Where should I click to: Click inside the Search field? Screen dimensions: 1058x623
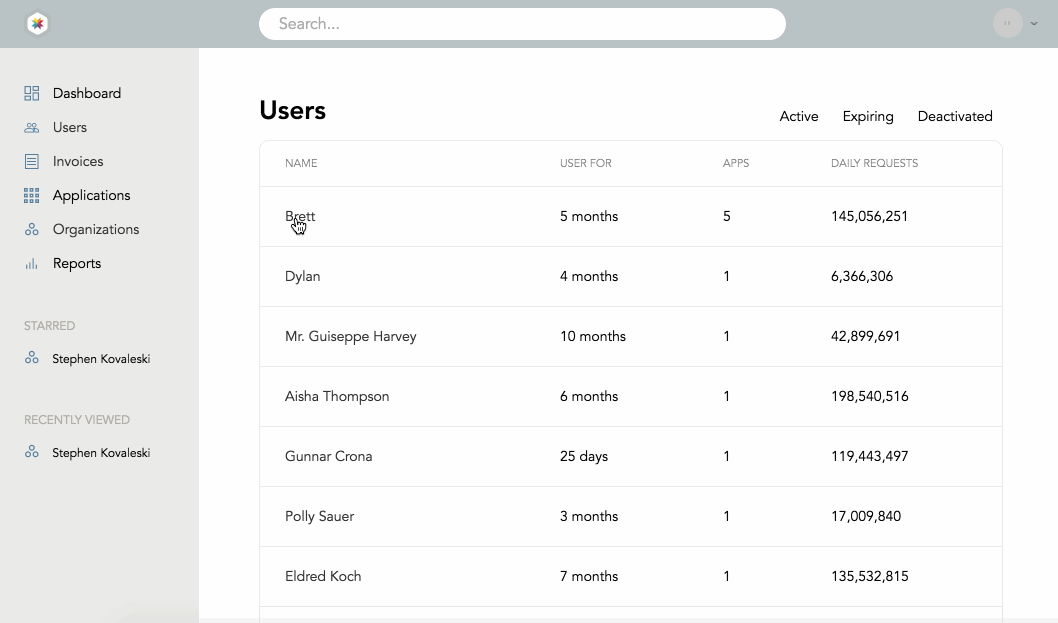(x=522, y=23)
